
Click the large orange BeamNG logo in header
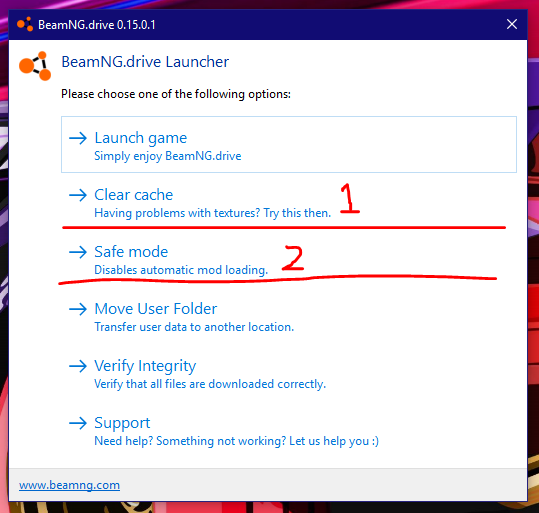[x=35, y=66]
